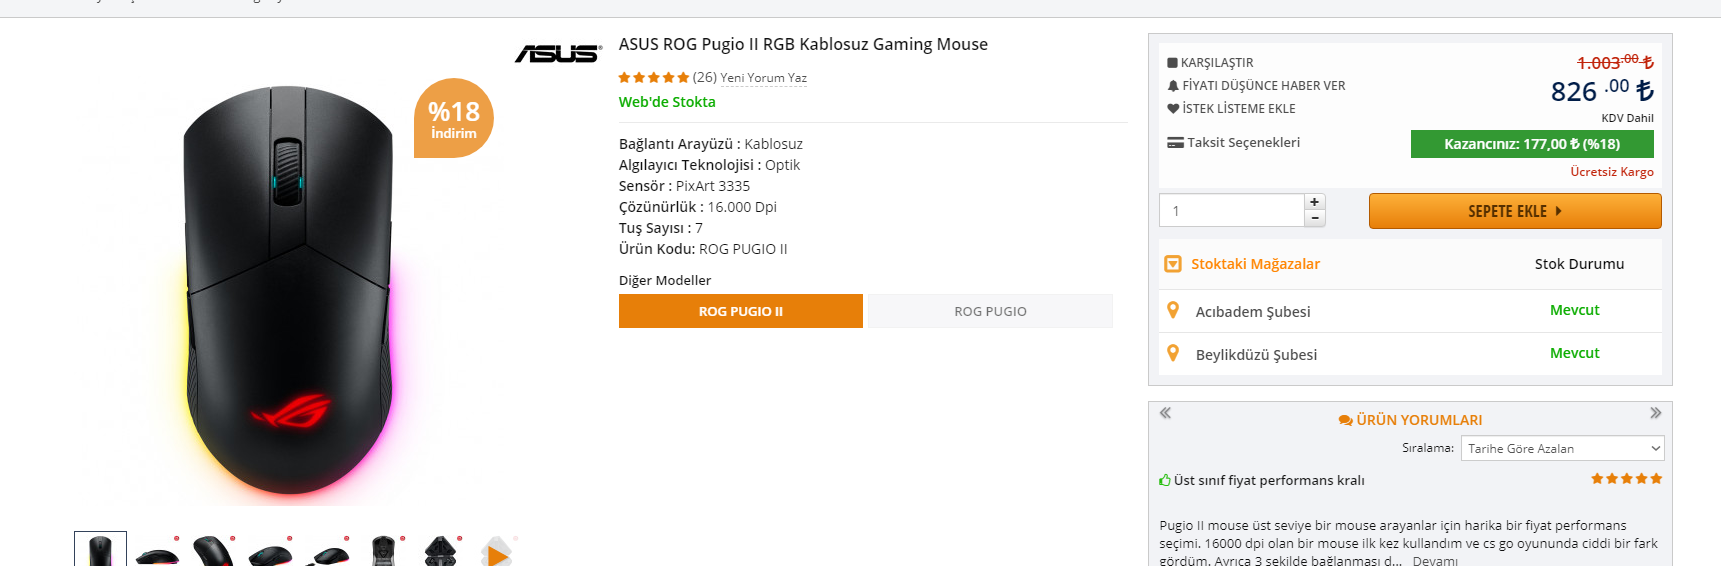The height and width of the screenshot is (566, 1721).
Task: Click the Yeni Yorum Yaz link
Action: point(763,78)
